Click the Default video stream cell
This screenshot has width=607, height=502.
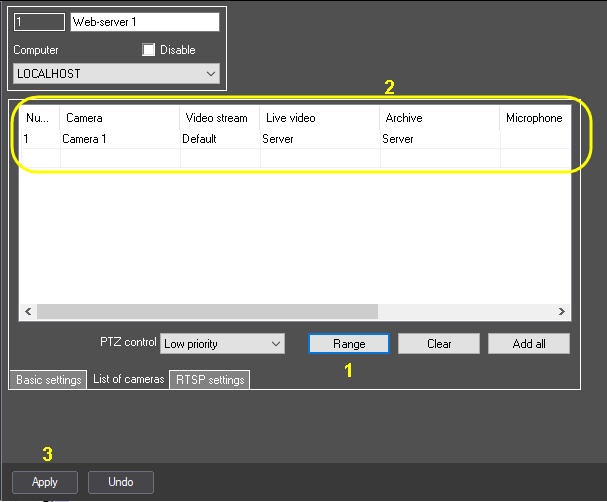(x=218, y=139)
